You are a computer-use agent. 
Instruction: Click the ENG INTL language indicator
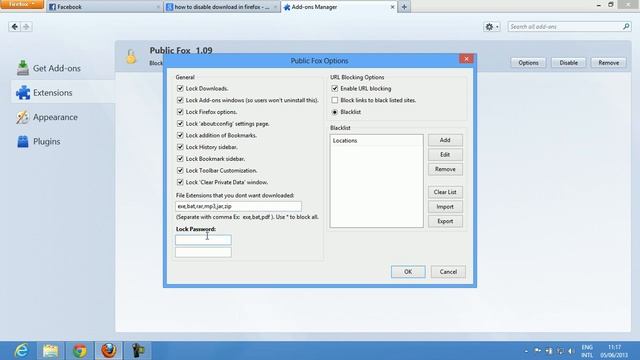pyautogui.click(x=587, y=351)
